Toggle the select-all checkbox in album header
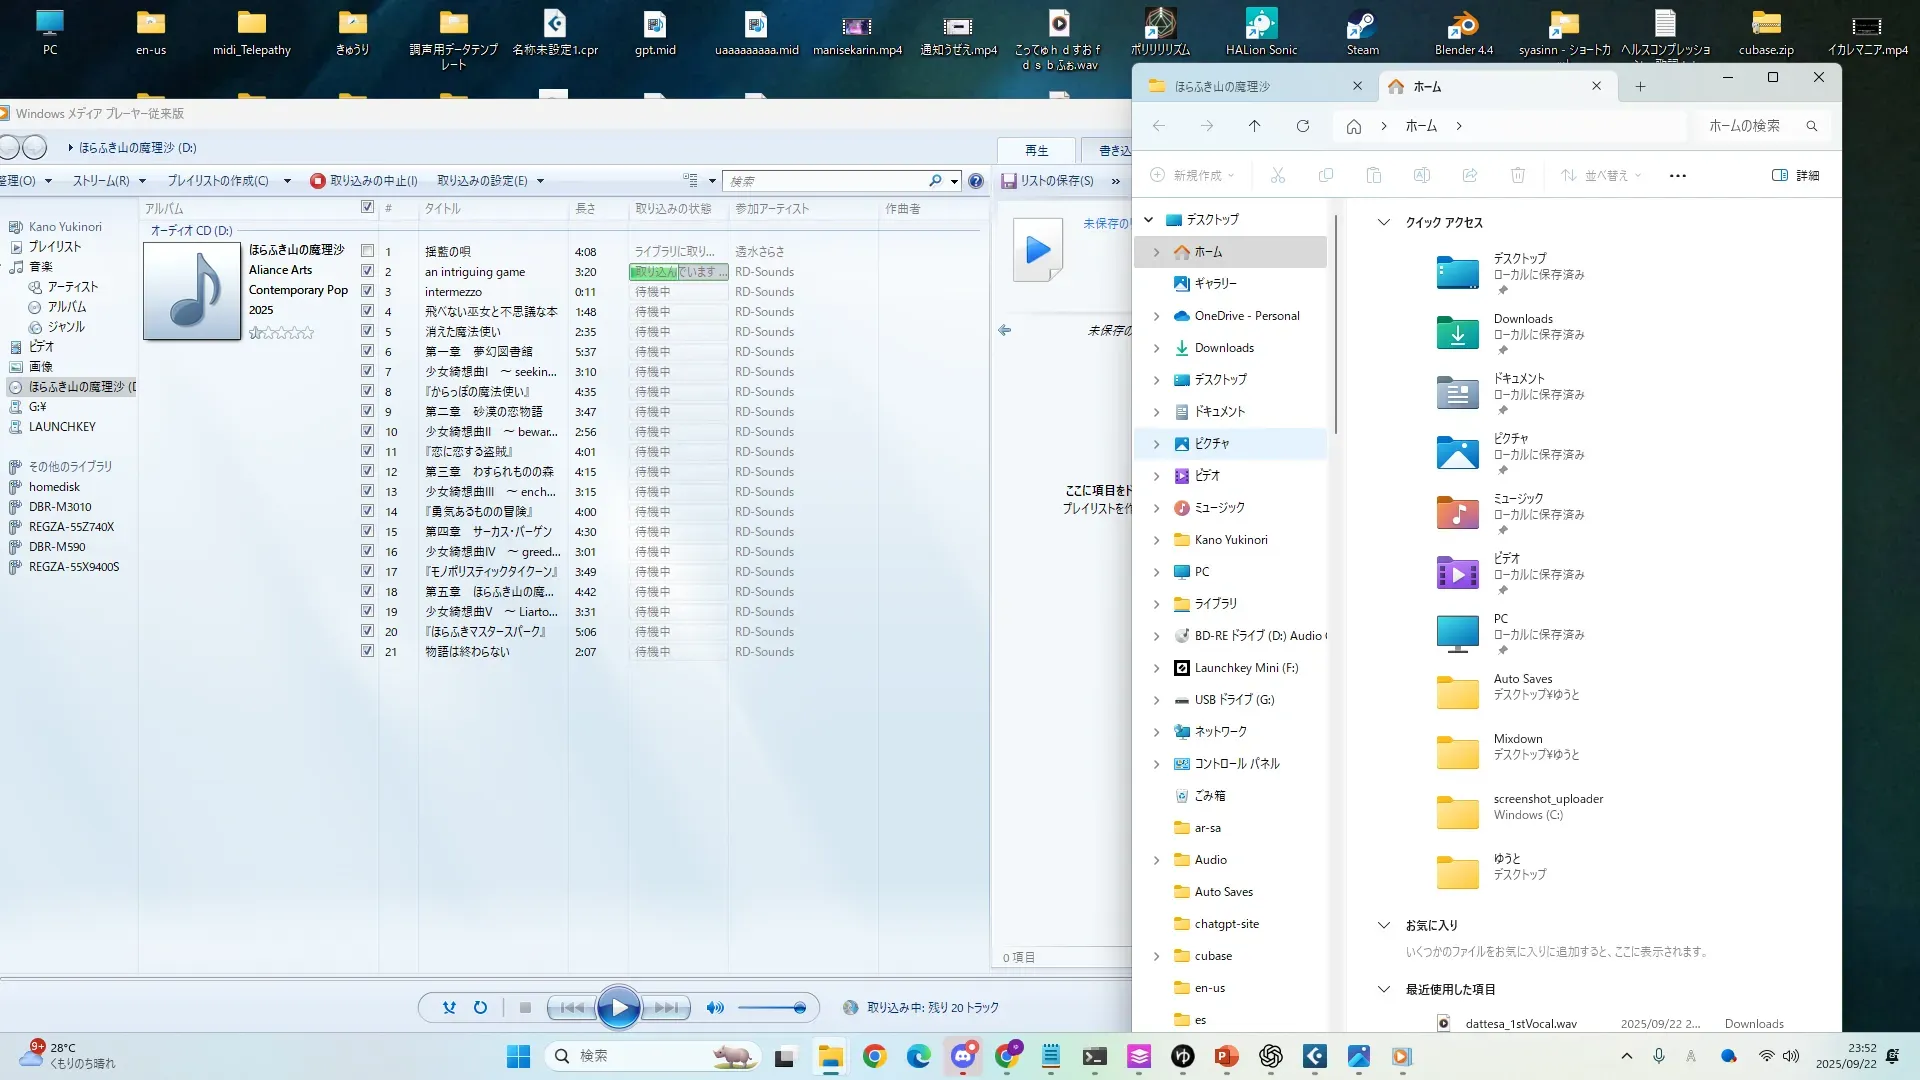 point(367,207)
